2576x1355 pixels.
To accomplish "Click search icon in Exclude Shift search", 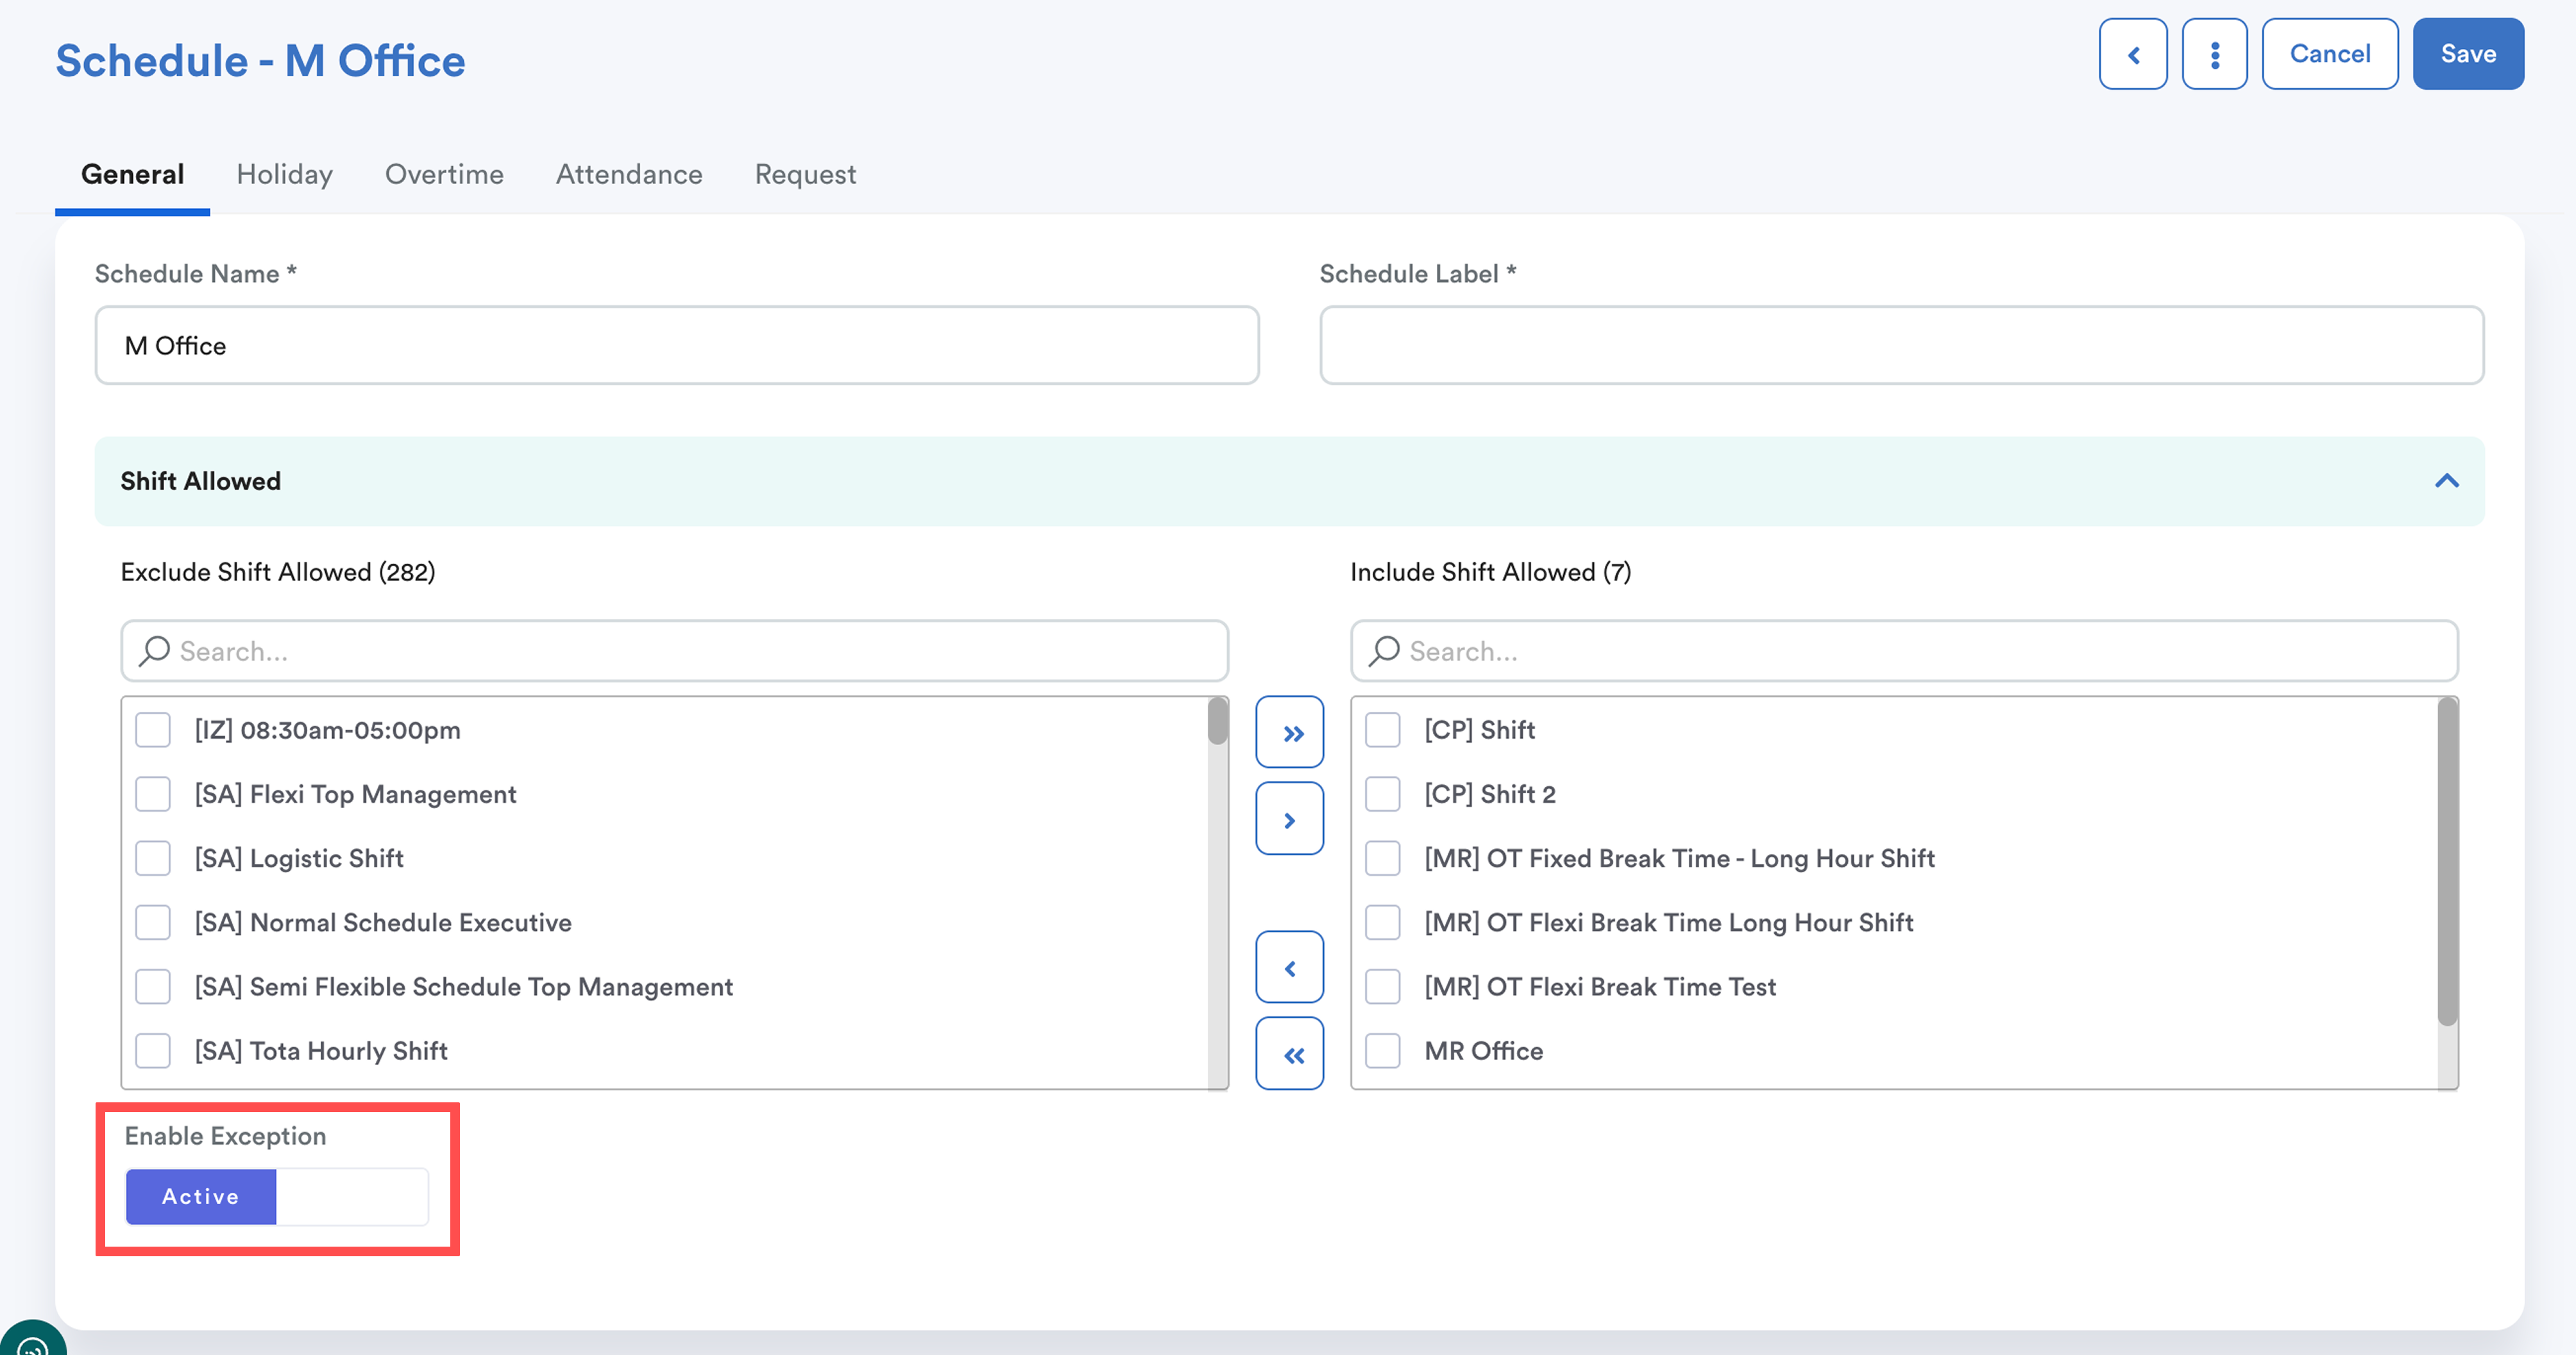I will pyautogui.click(x=154, y=651).
